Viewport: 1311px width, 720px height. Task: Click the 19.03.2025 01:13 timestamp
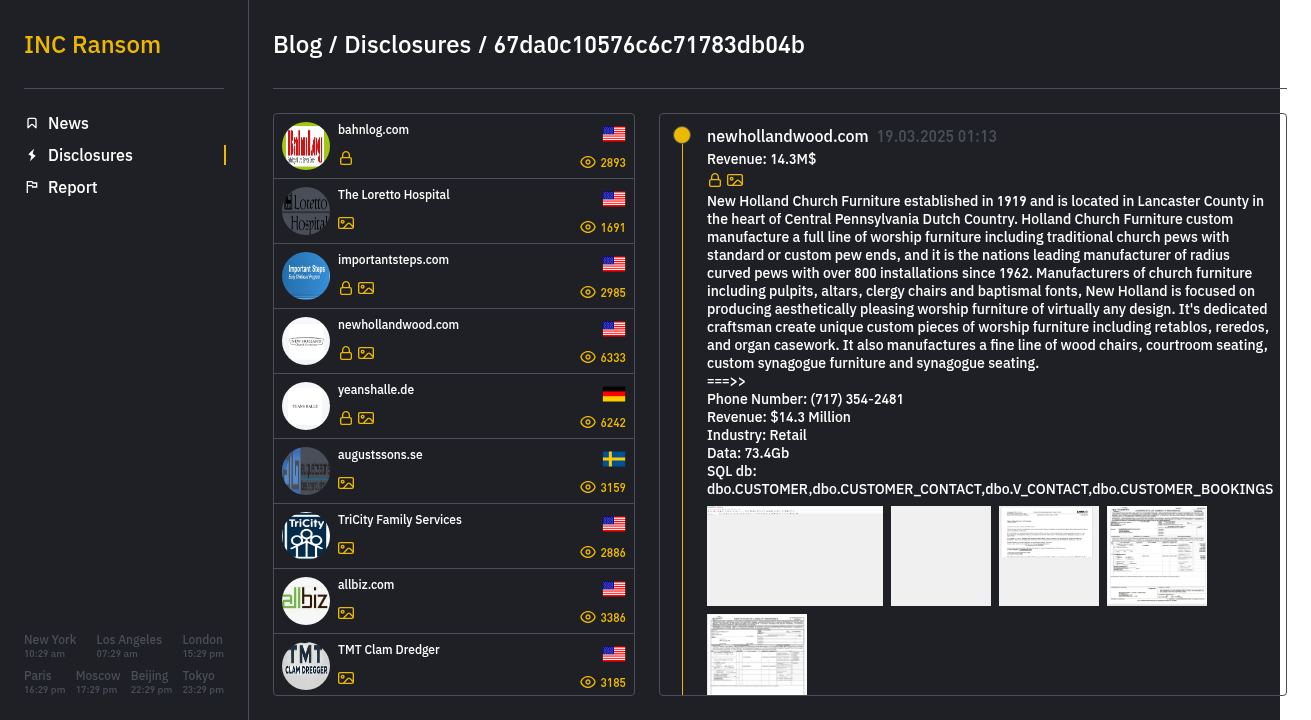(x=937, y=137)
